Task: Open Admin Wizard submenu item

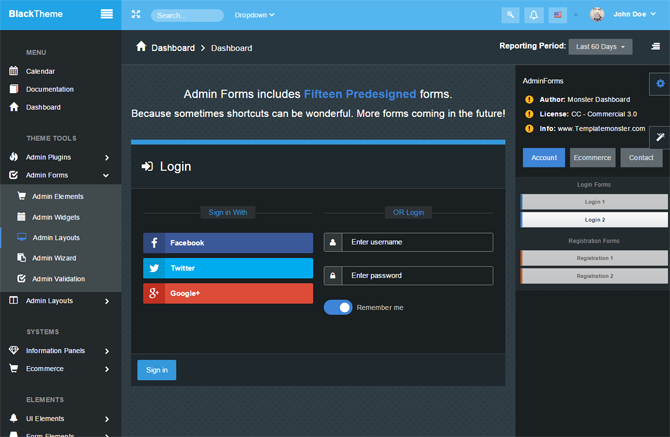Action: (x=54, y=258)
